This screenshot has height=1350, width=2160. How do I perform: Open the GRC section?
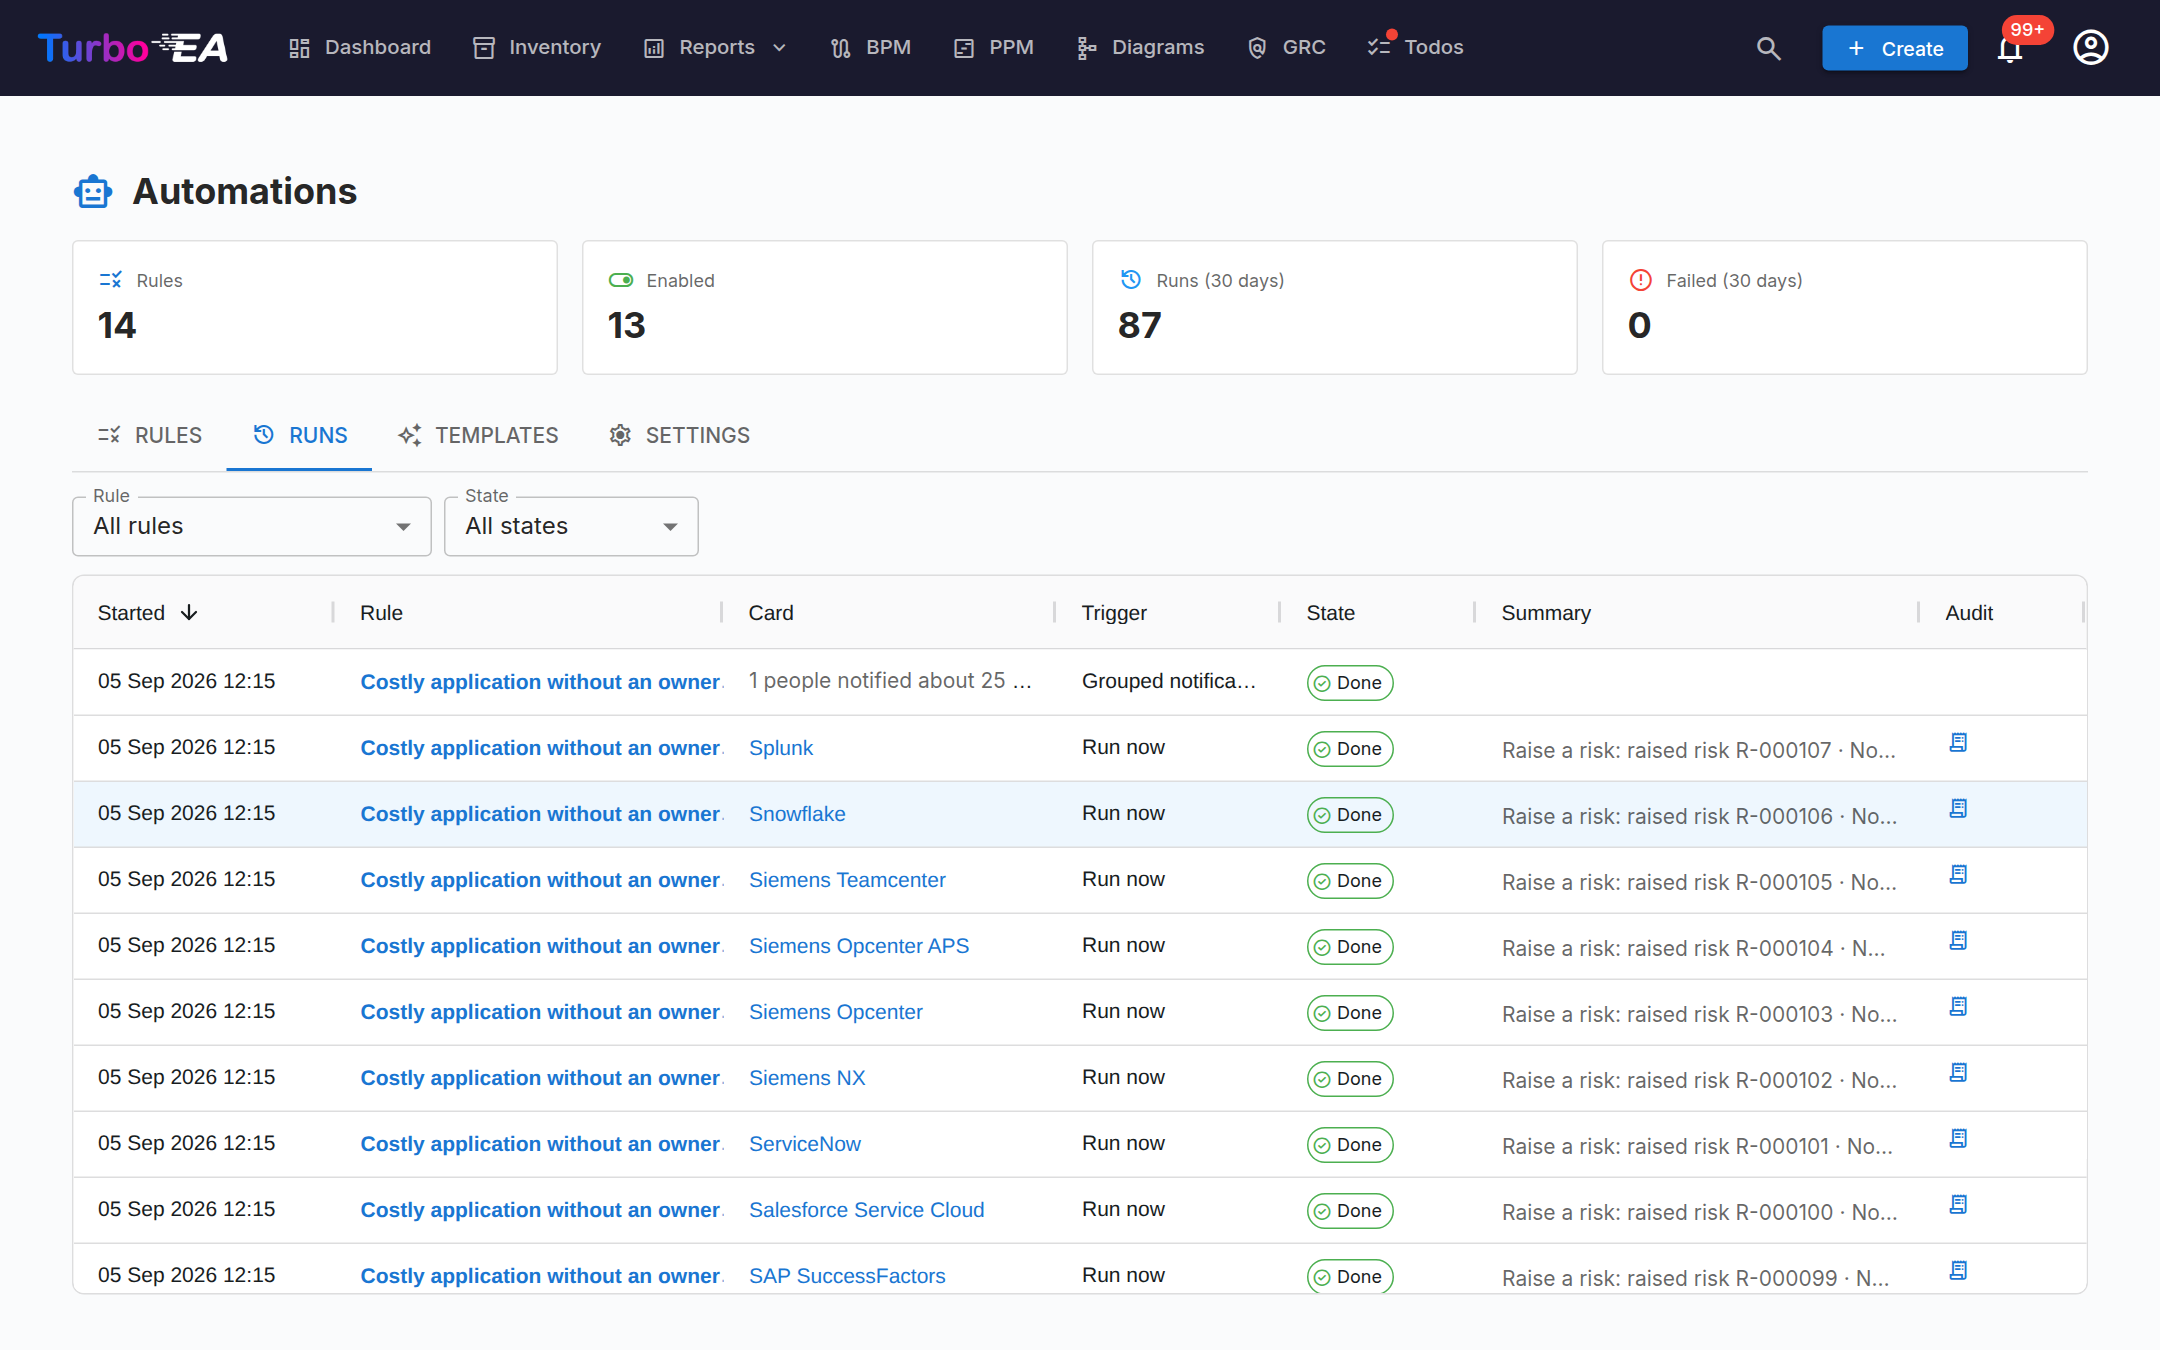tap(1287, 48)
